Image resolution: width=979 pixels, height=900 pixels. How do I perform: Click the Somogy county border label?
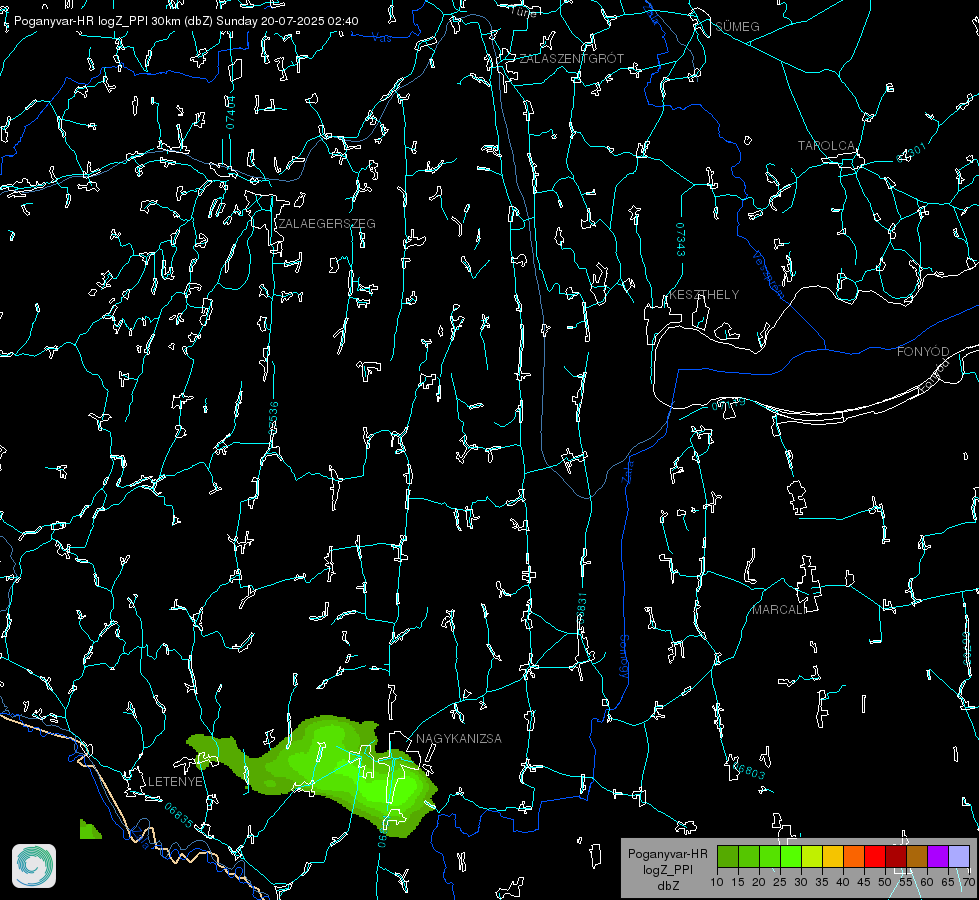tap(624, 657)
